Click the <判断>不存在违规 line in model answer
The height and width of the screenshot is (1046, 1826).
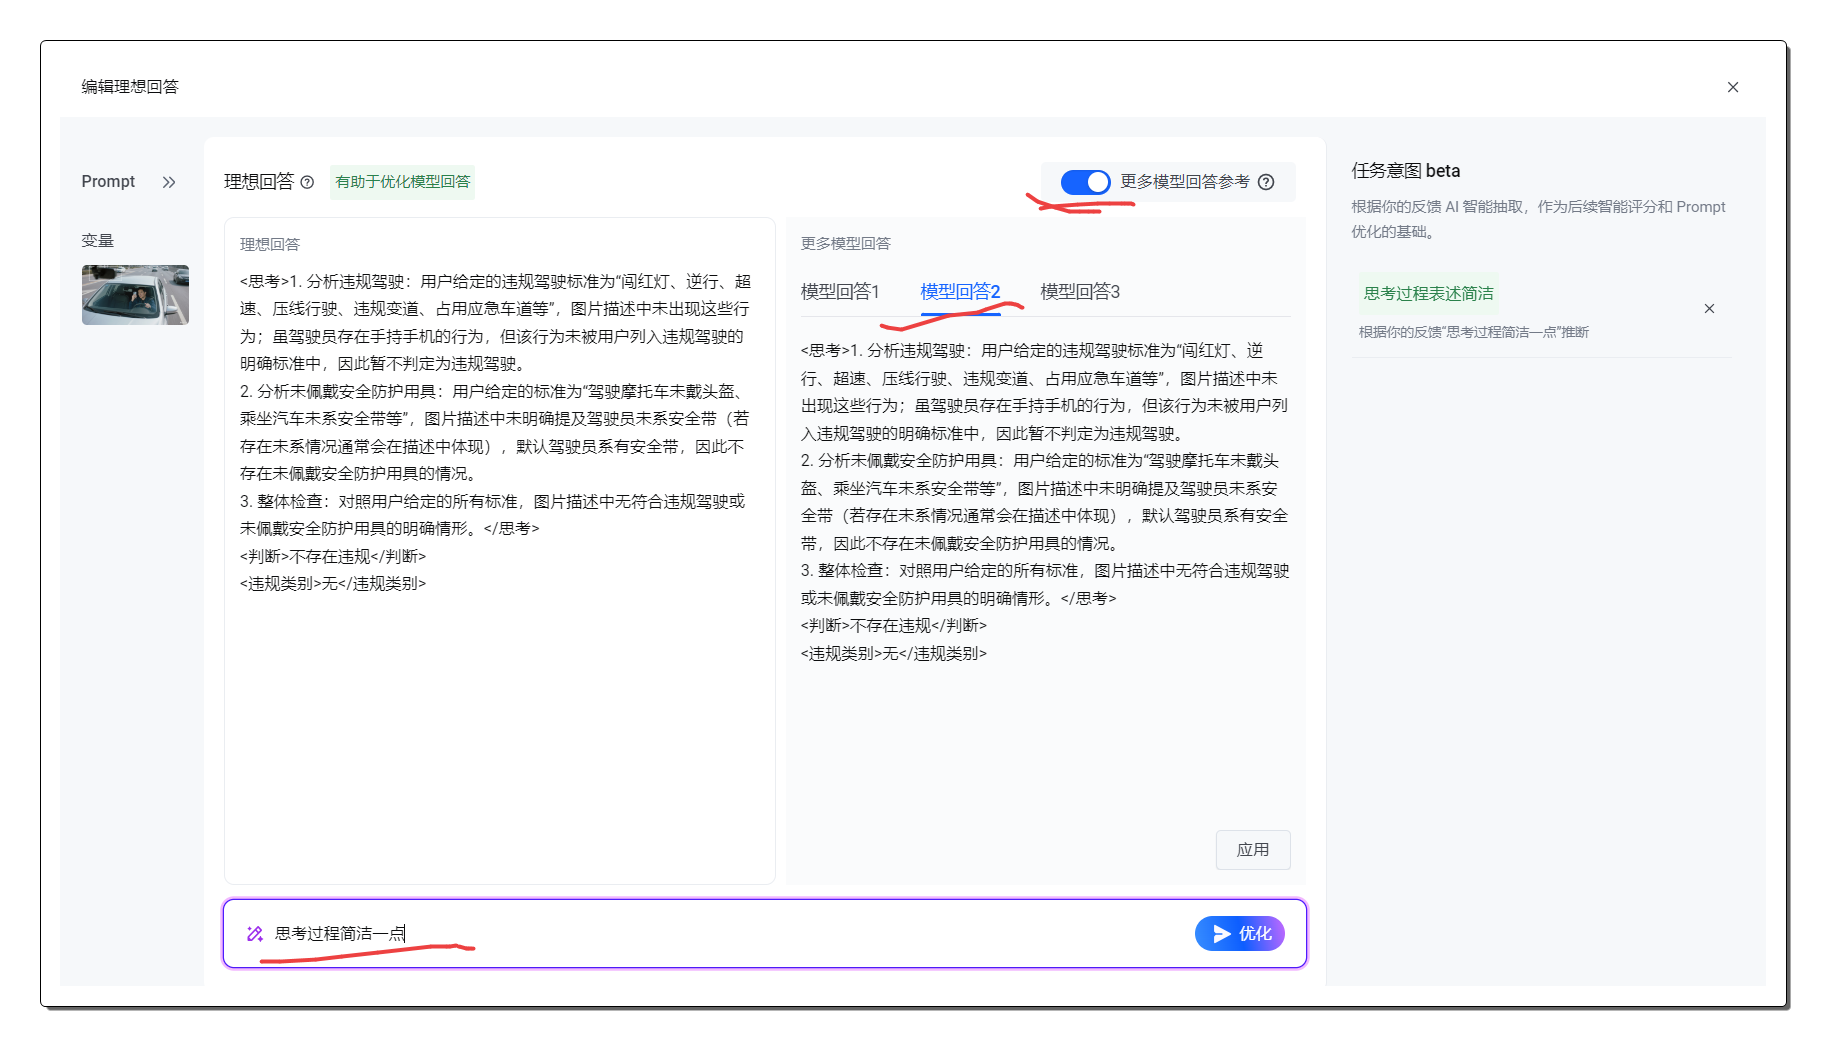[x=893, y=625]
